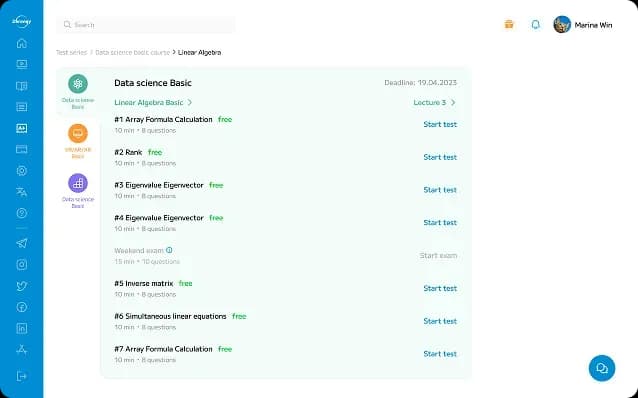The height and width of the screenshot is (398, 638).
Task: Open the LinkedIn icon in sidebar
Action: [22, 328]
